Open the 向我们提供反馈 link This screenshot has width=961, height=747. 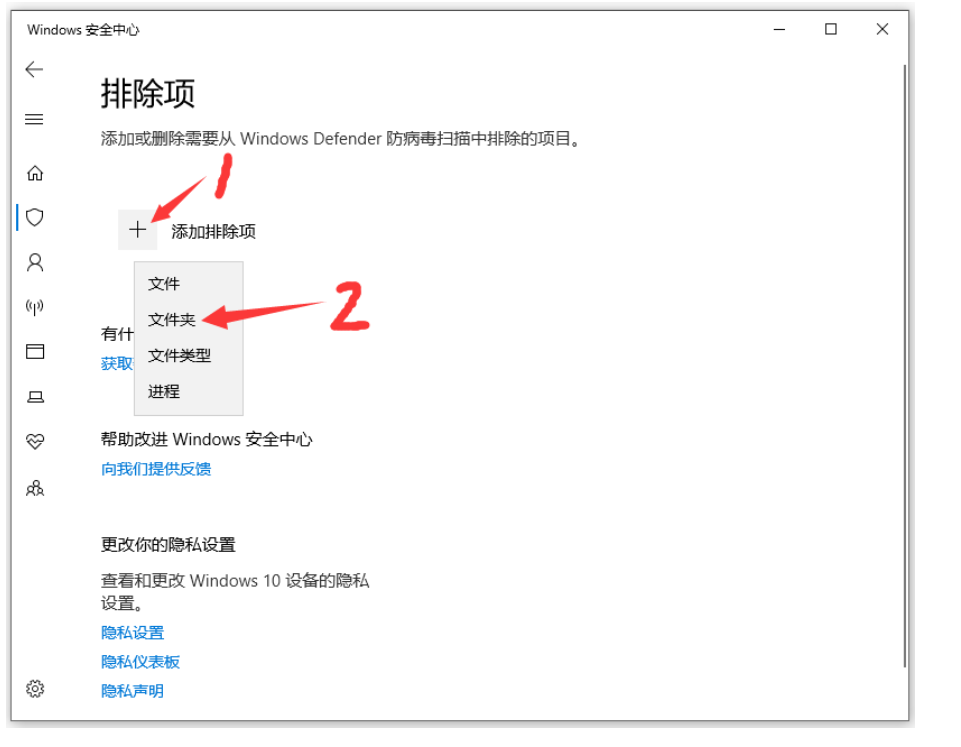pos(156,469)
